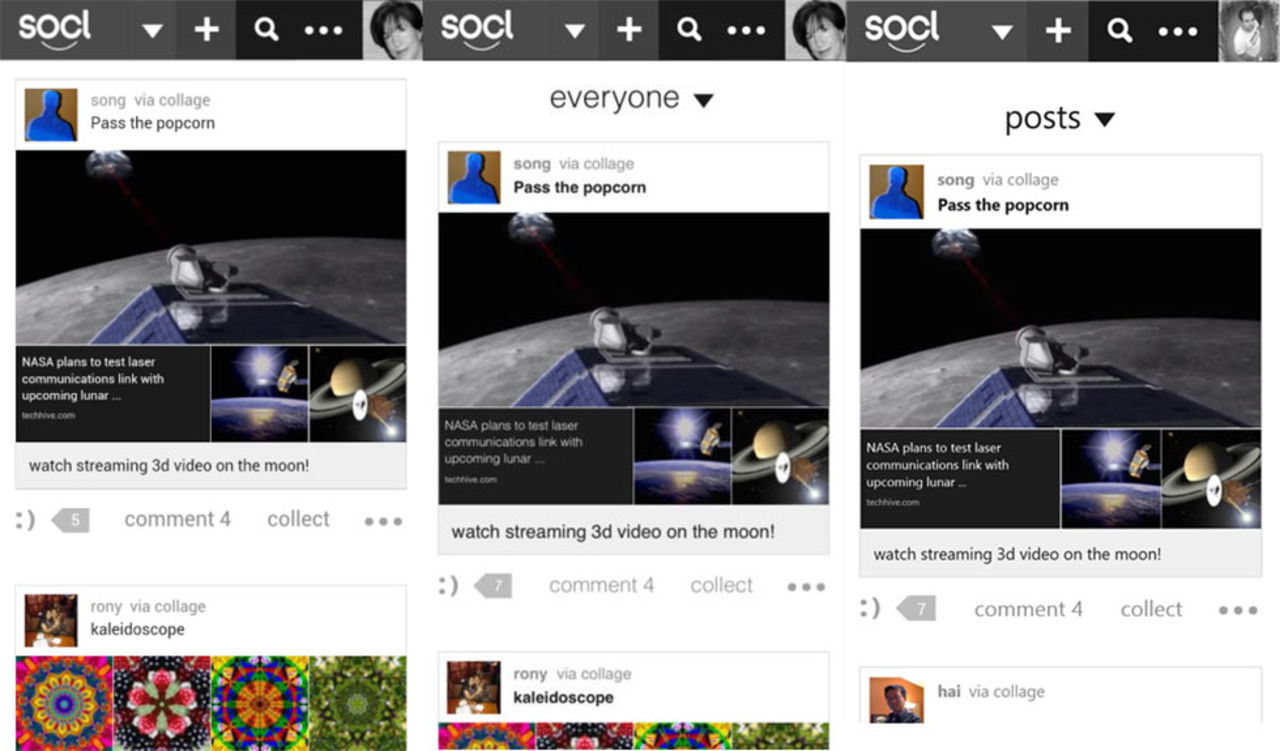This screenshot has height=751, width=1280.
Task: Tap the plus icon in the right screen header
Action: pos(1058,30)
